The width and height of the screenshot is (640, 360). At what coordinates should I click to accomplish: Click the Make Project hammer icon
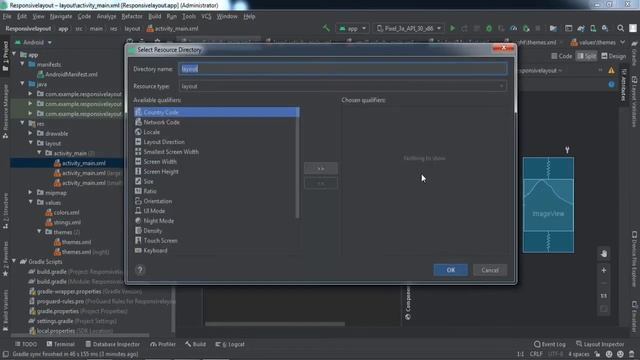(x=326, y=28)
